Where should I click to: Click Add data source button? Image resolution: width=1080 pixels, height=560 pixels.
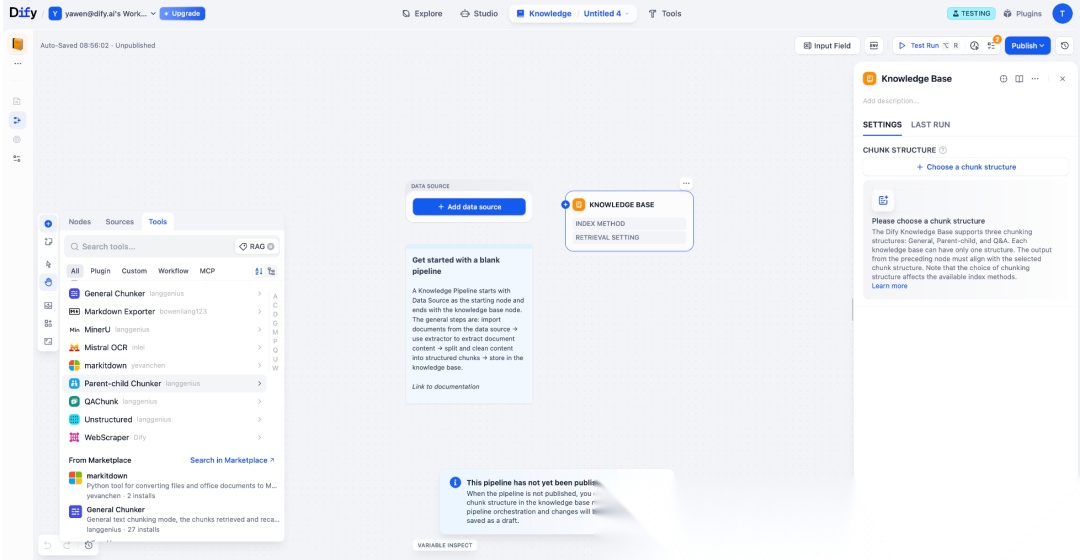click(x=469, y=207)
